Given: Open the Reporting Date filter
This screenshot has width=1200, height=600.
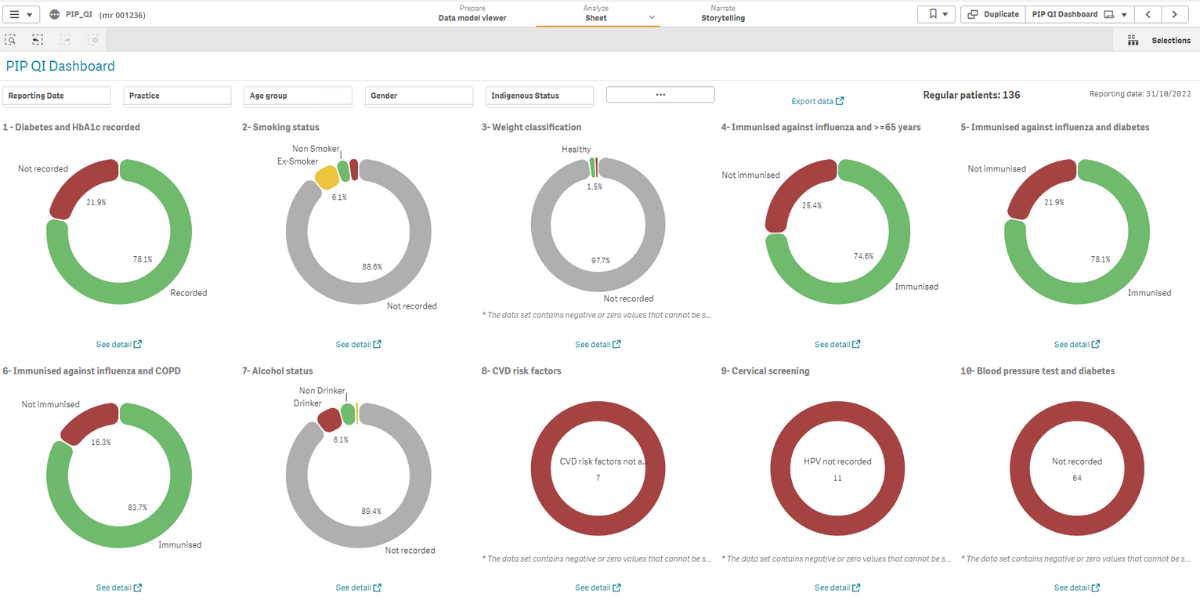Looking at the screenshot, I should (x=57, y=96).
